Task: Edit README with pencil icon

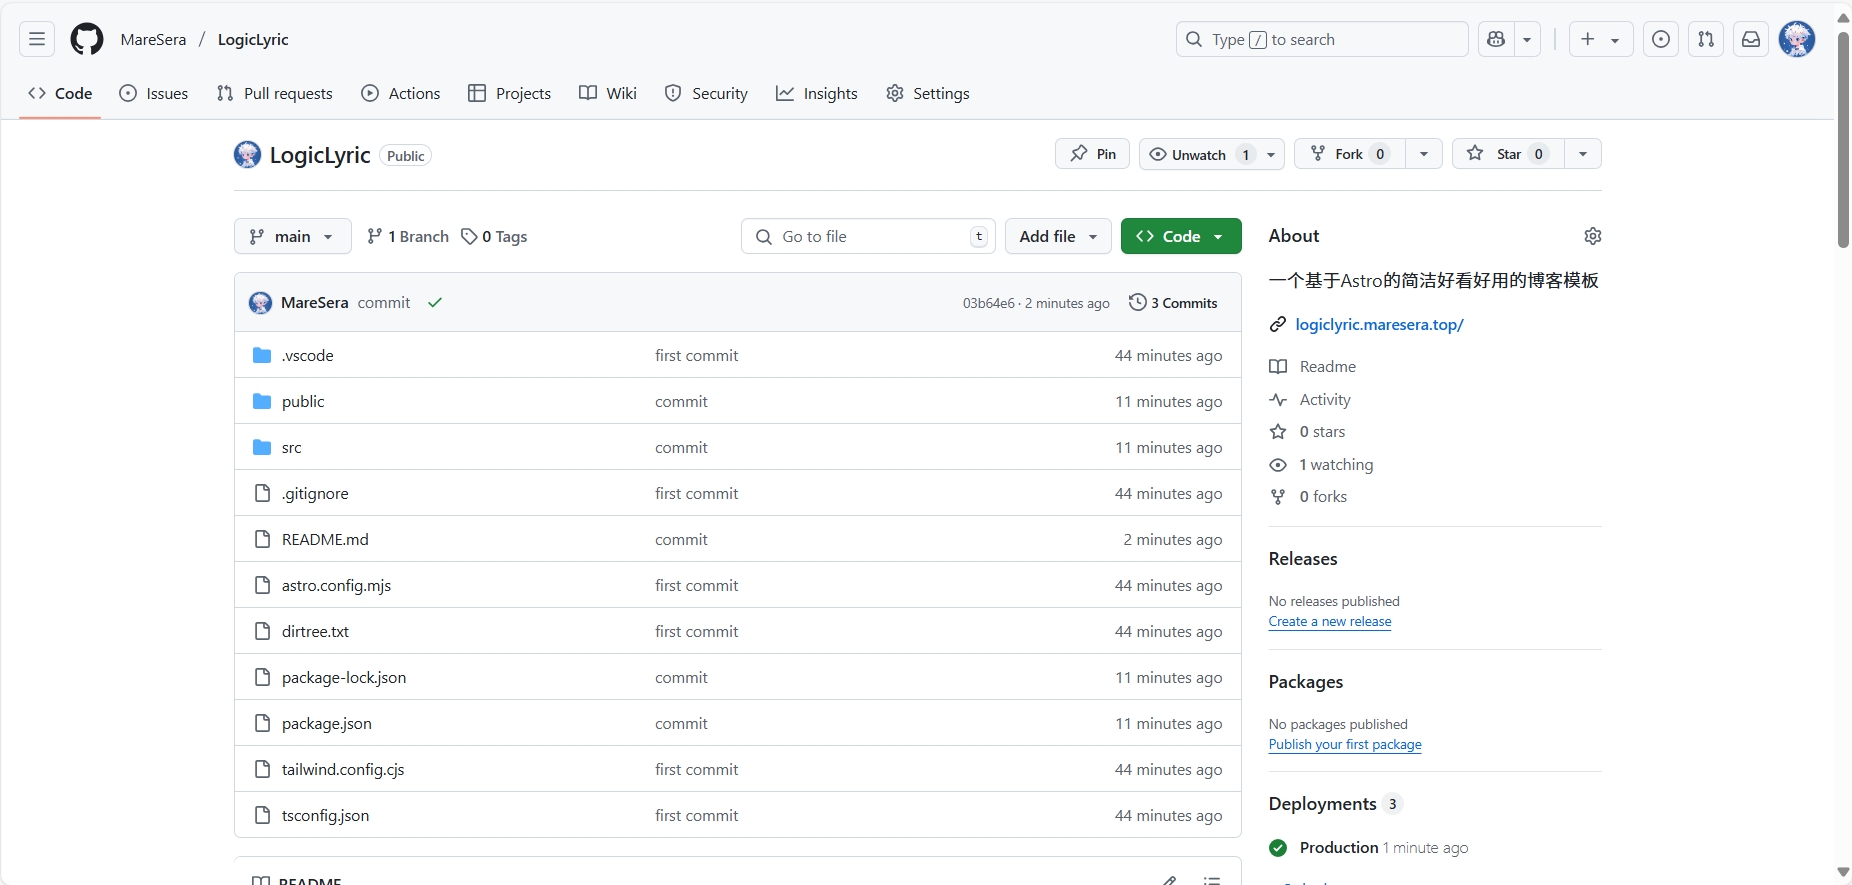Action: (1169, 881)
